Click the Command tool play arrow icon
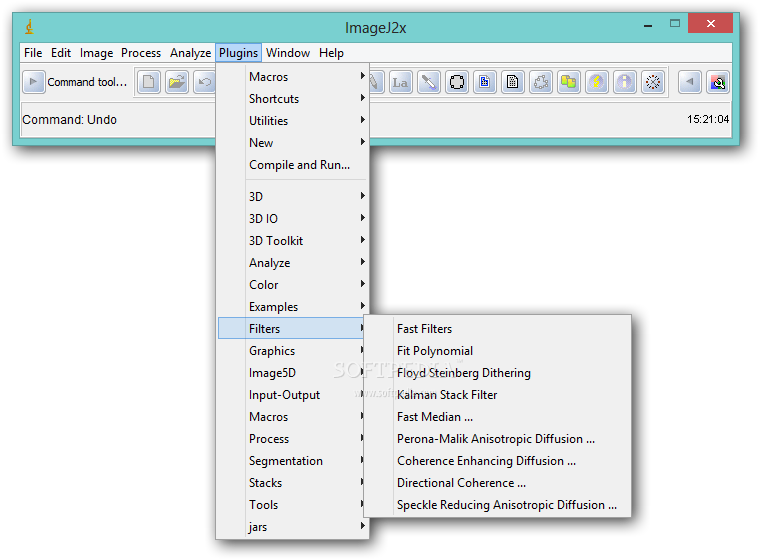 click(x=33, y=82)
